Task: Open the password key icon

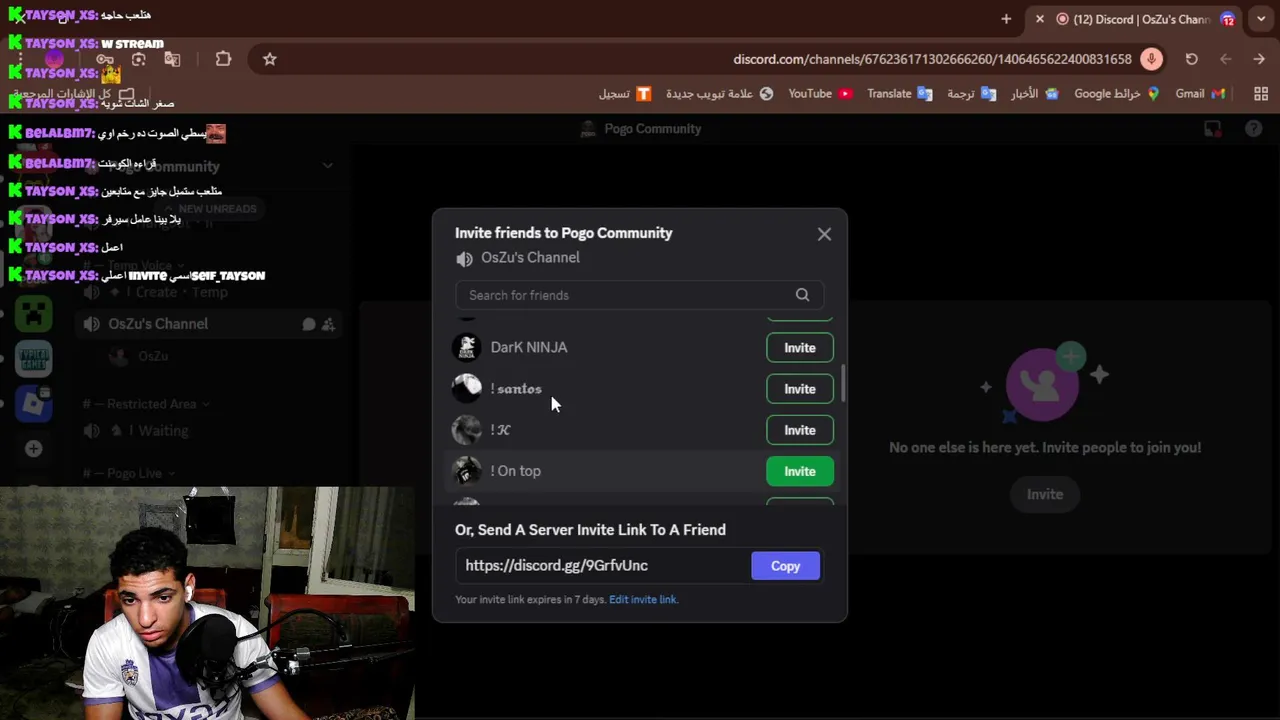Action: (105, 59)
